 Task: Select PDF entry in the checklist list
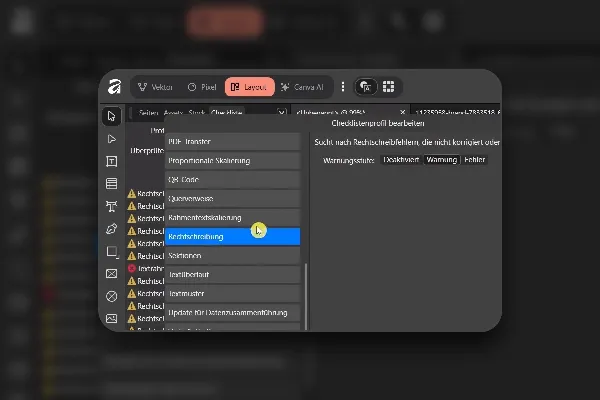(233, 141)
